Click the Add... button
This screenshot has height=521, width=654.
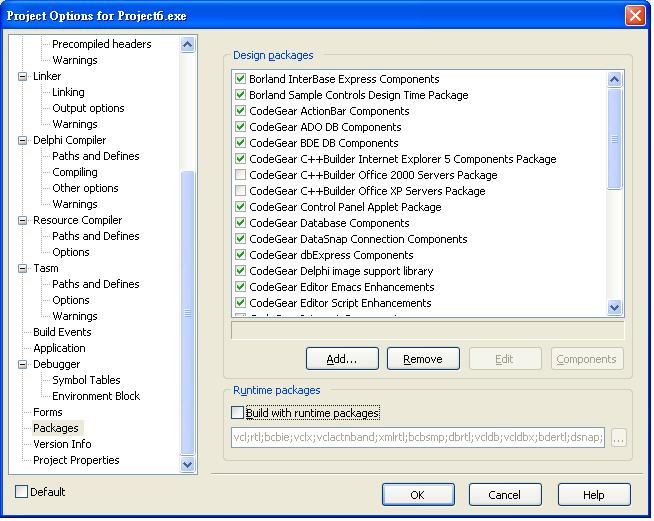[x=342, y=359]
